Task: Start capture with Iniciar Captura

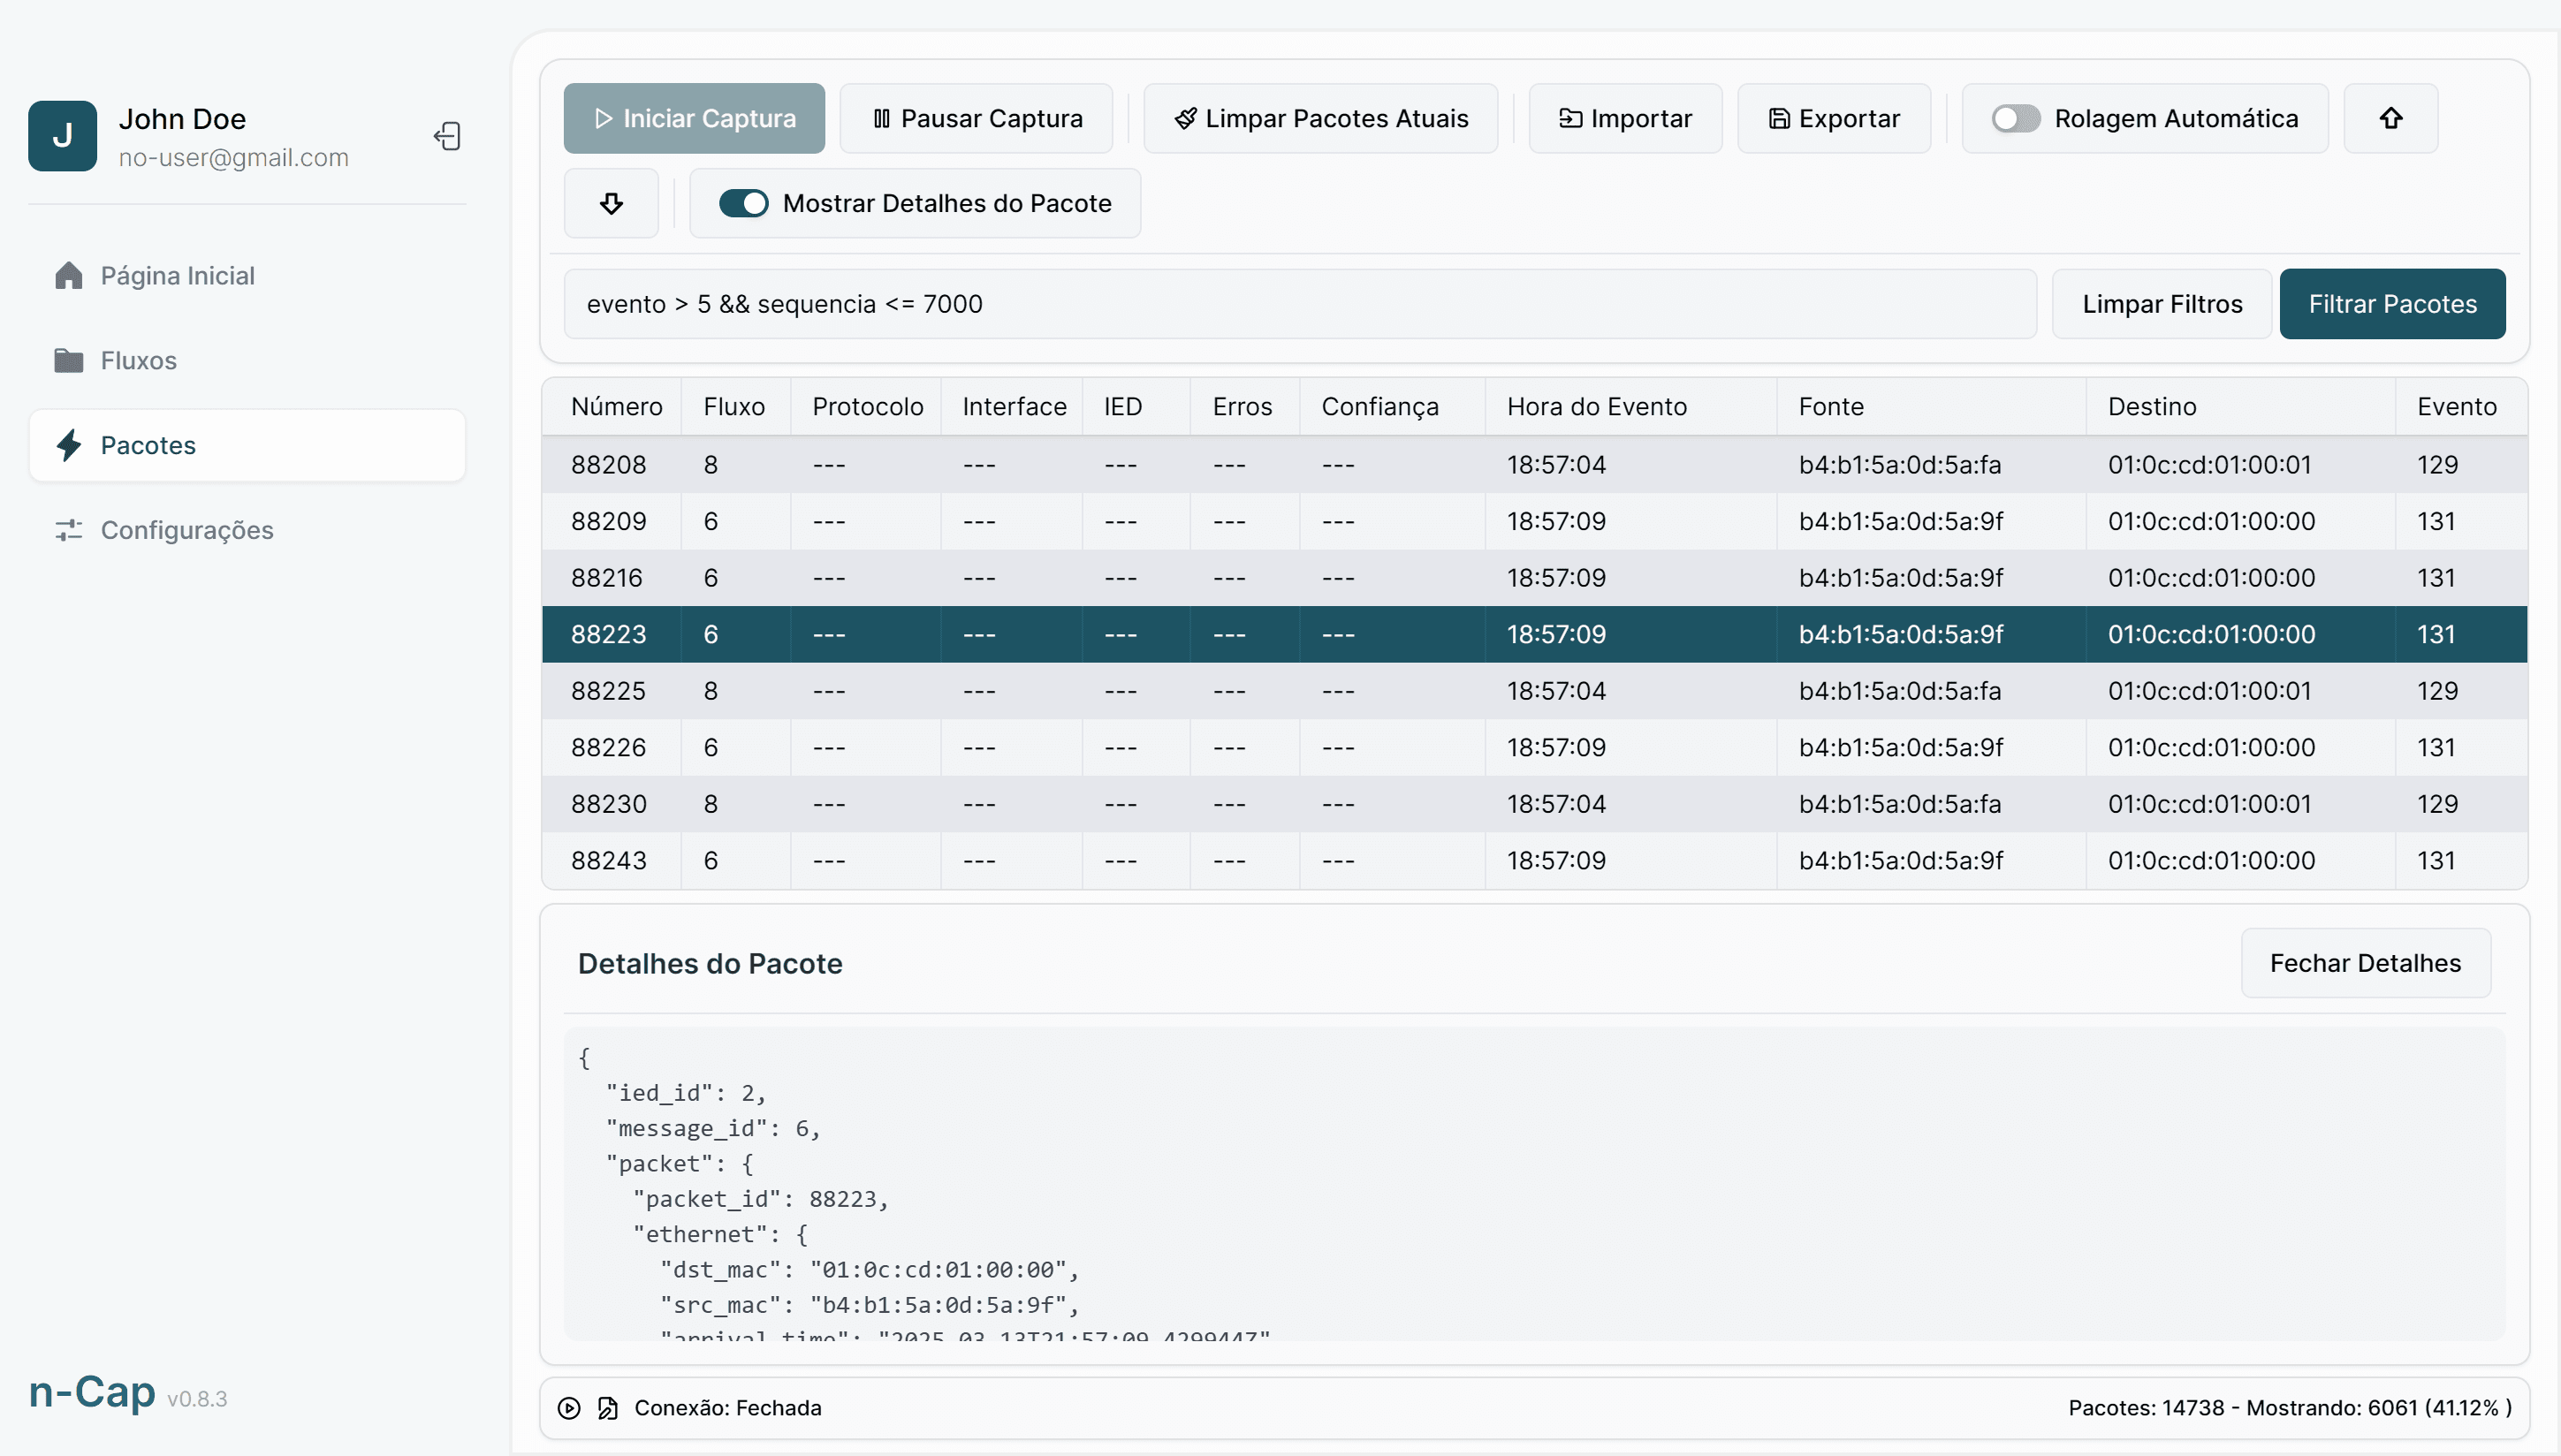Action: pos(694,118)
